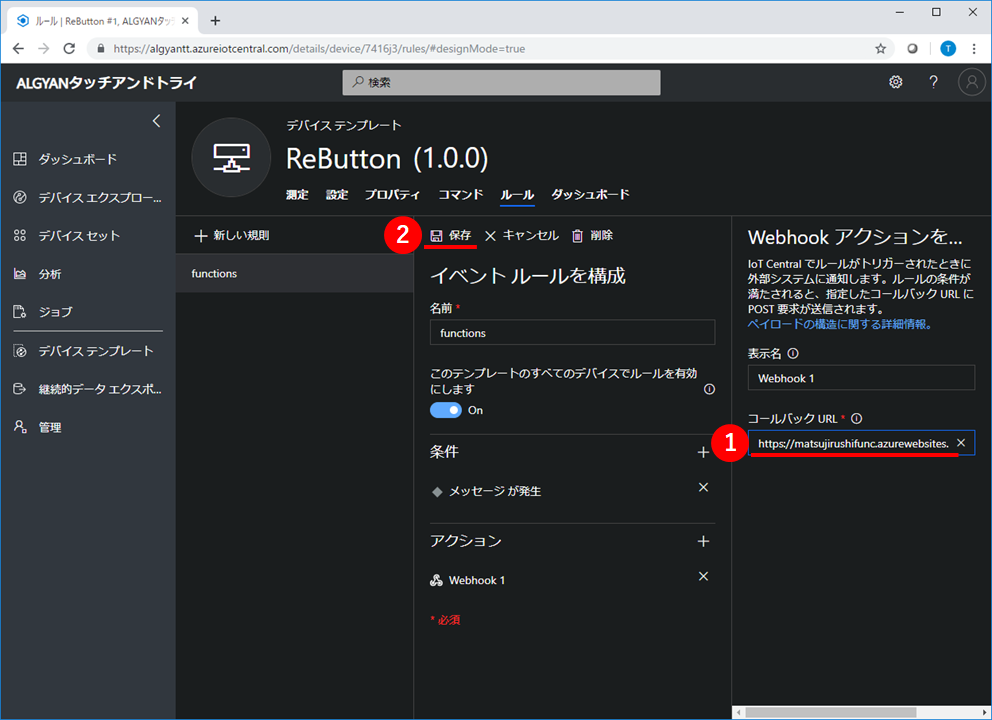Viewport: 992px width, 720px height.
Task: Open the browser three-dot menu
Action: click(x=974, y=49)
